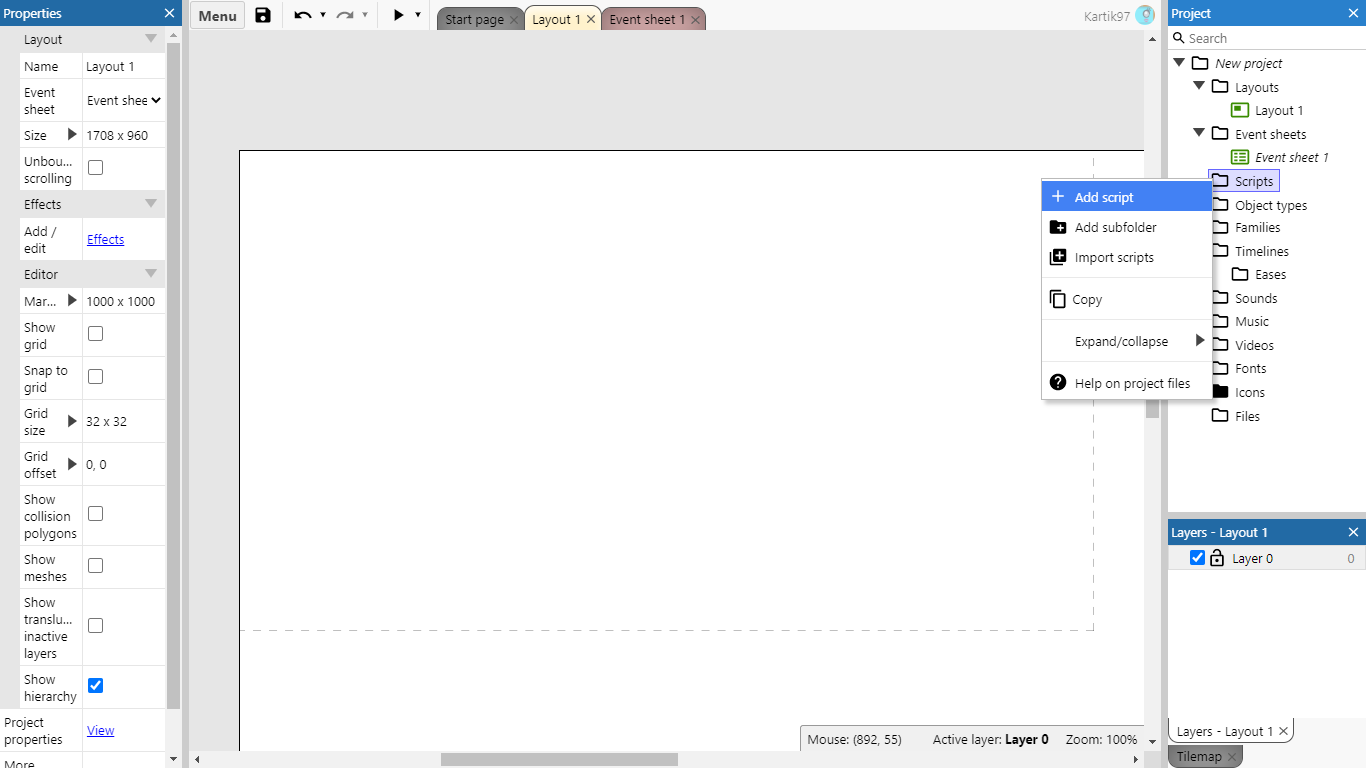Select the Timelines folder
This screenshot has height=768, width=1366.
(x=1262, y=251)
